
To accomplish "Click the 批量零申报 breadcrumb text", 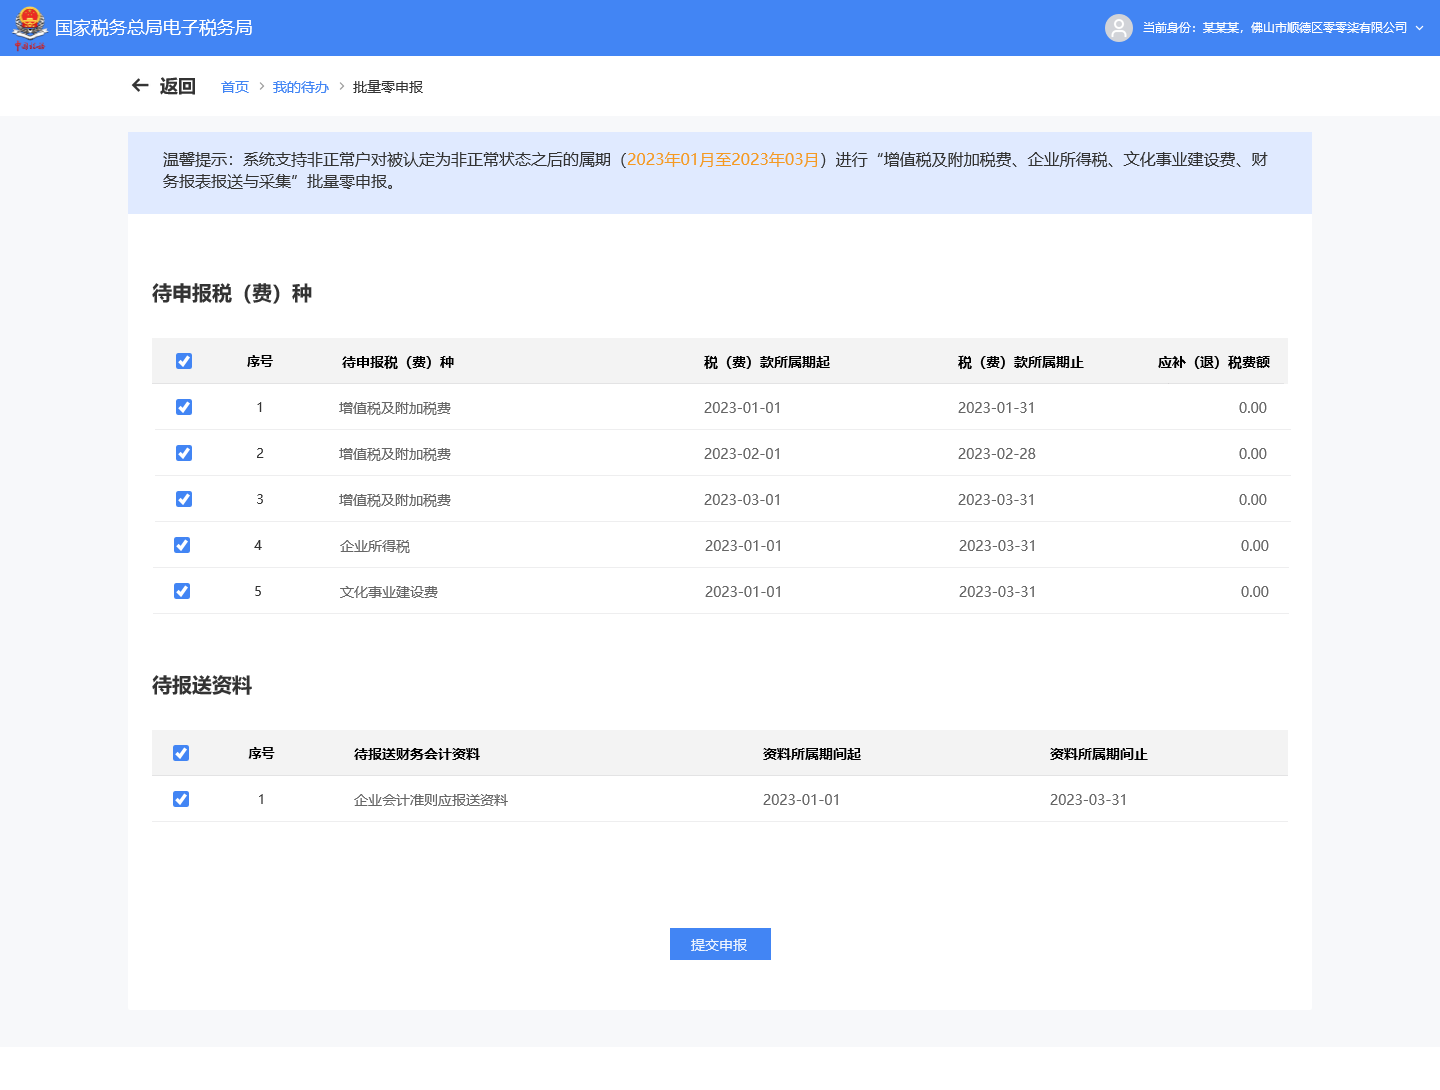I will [388, 87].
